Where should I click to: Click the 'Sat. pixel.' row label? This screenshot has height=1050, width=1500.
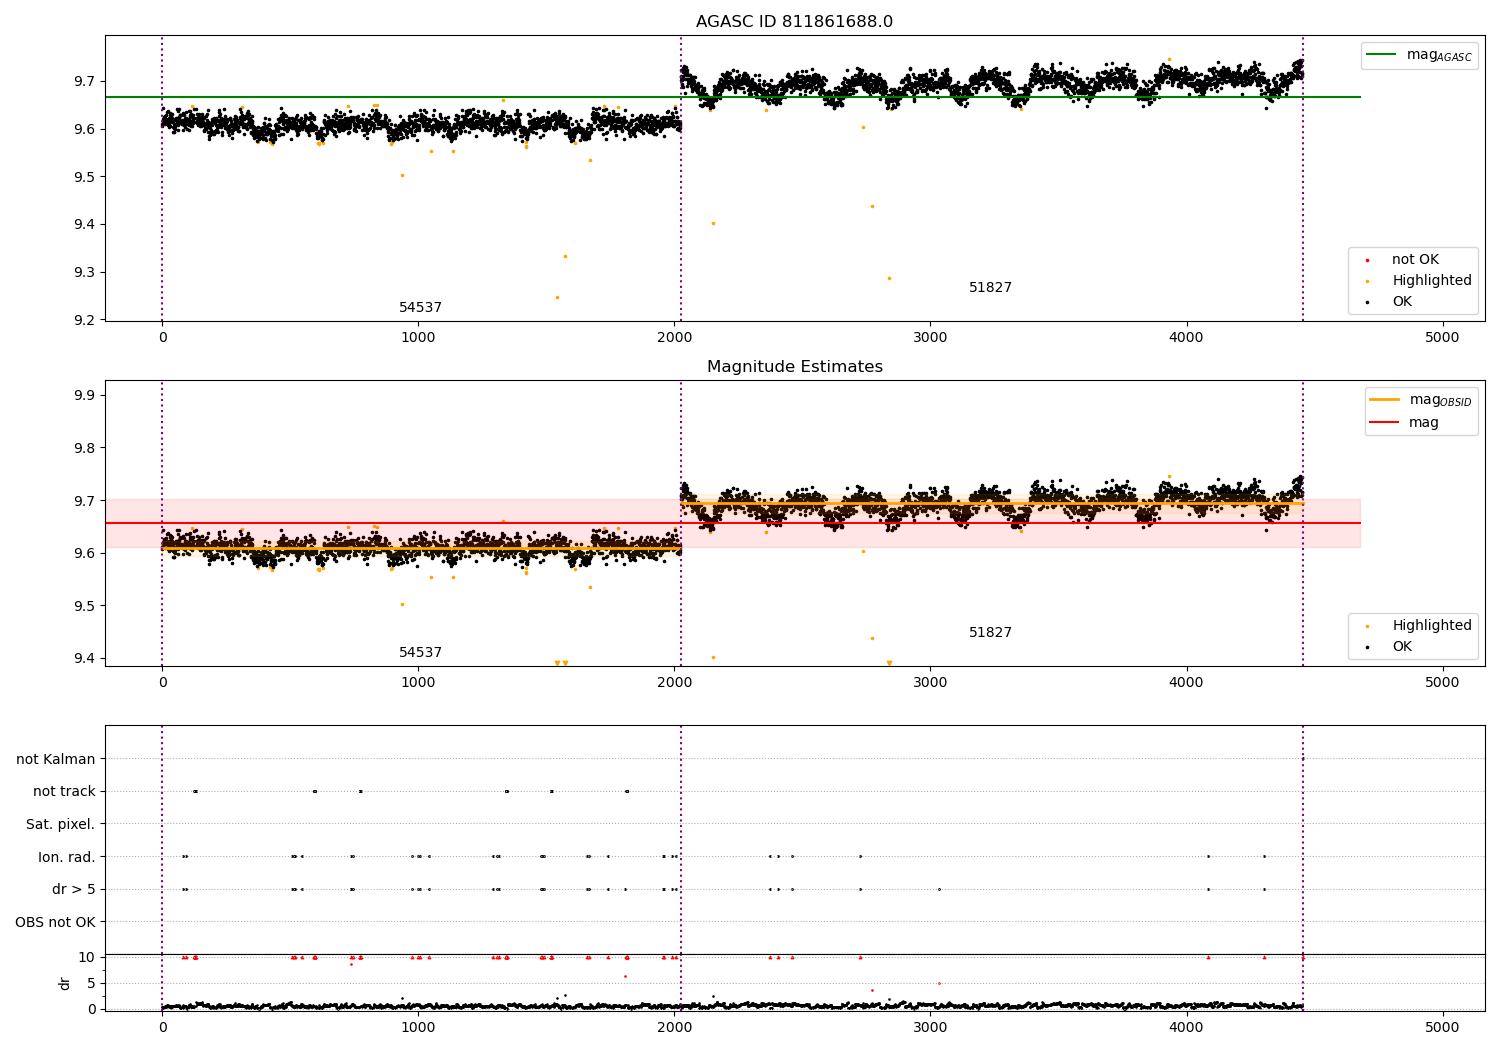60,825
